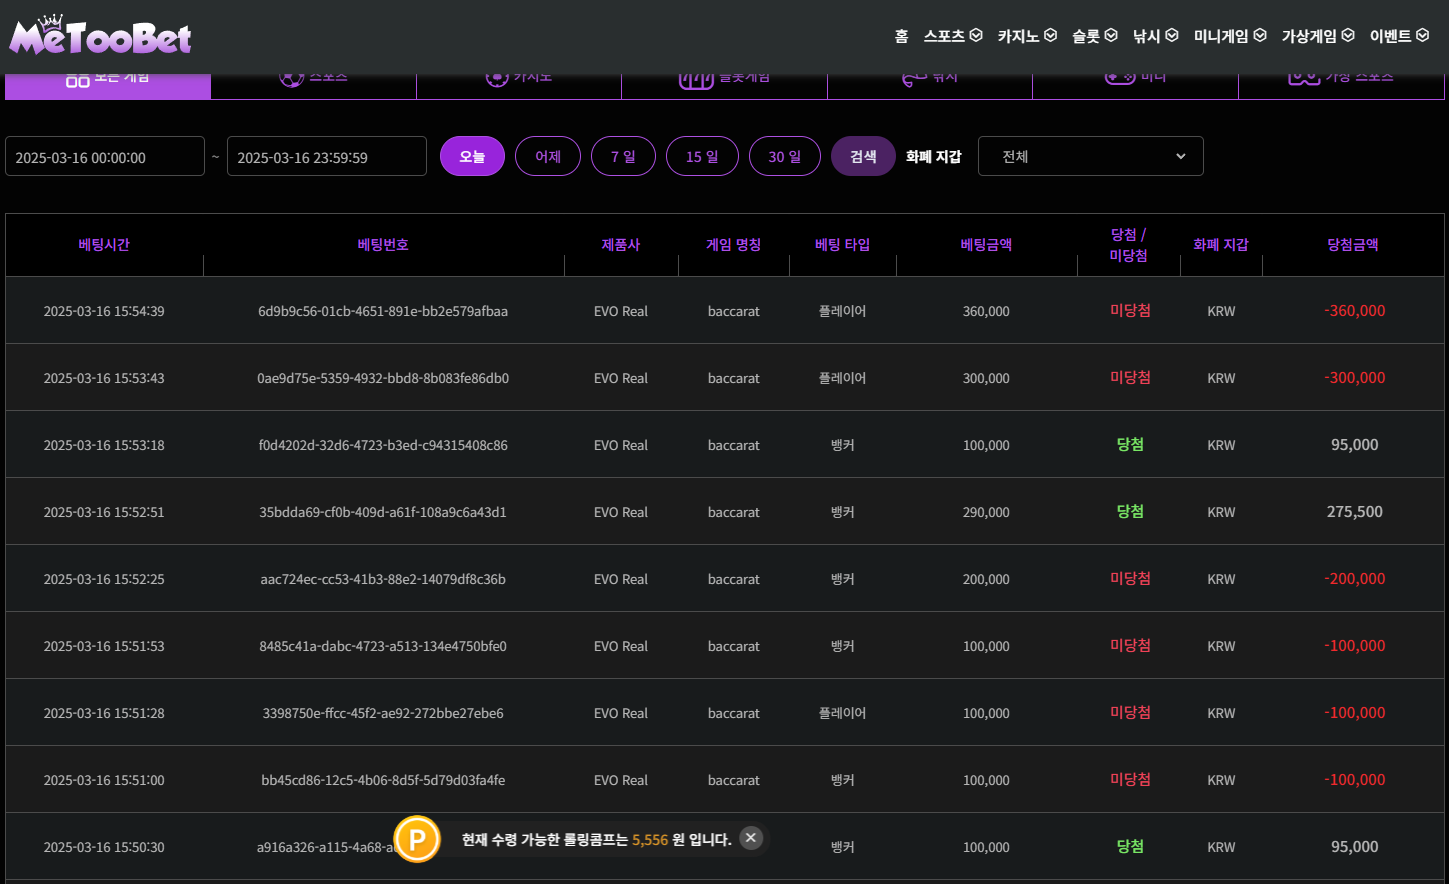Click bet number 8485c41a-dabc-4723-a513-134e4750bfe0

383,646
